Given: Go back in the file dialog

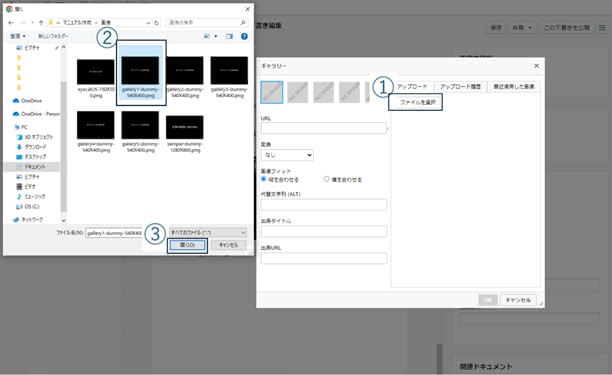Looking at the screenshot, I should tap(11, 23).
